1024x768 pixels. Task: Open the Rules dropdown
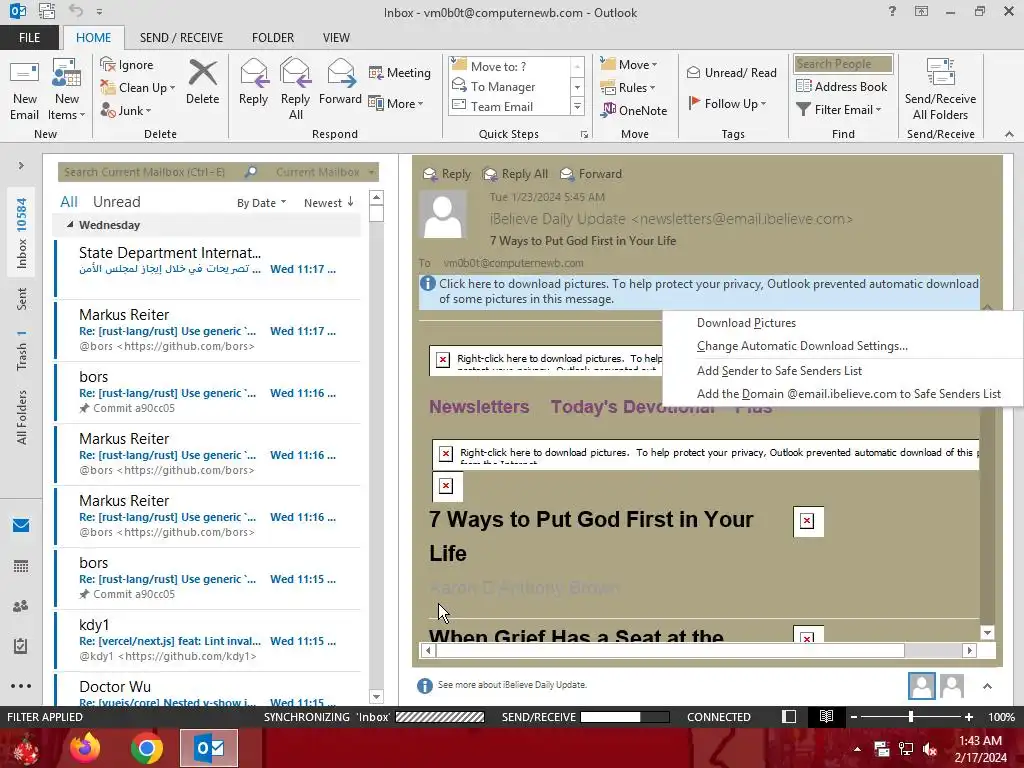(x=628, y=88)
